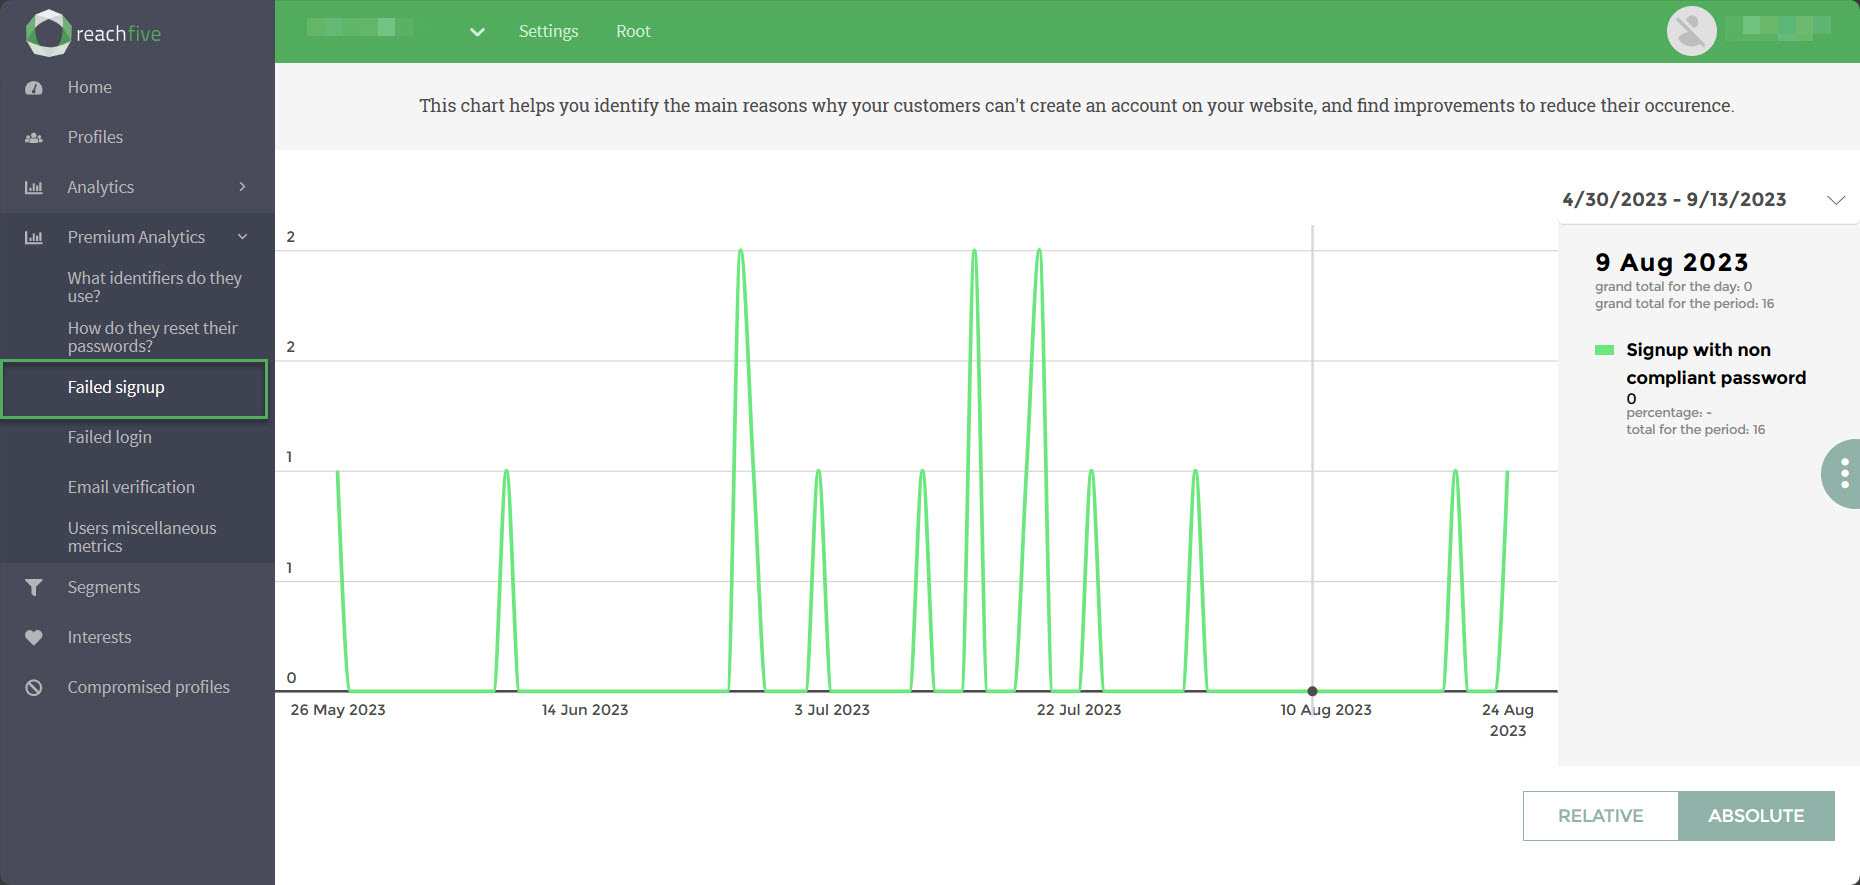Click the ReachFive logo
The height and width of the screenshot is (885, 1860).
pyautogui.click(x=93, y=33)
